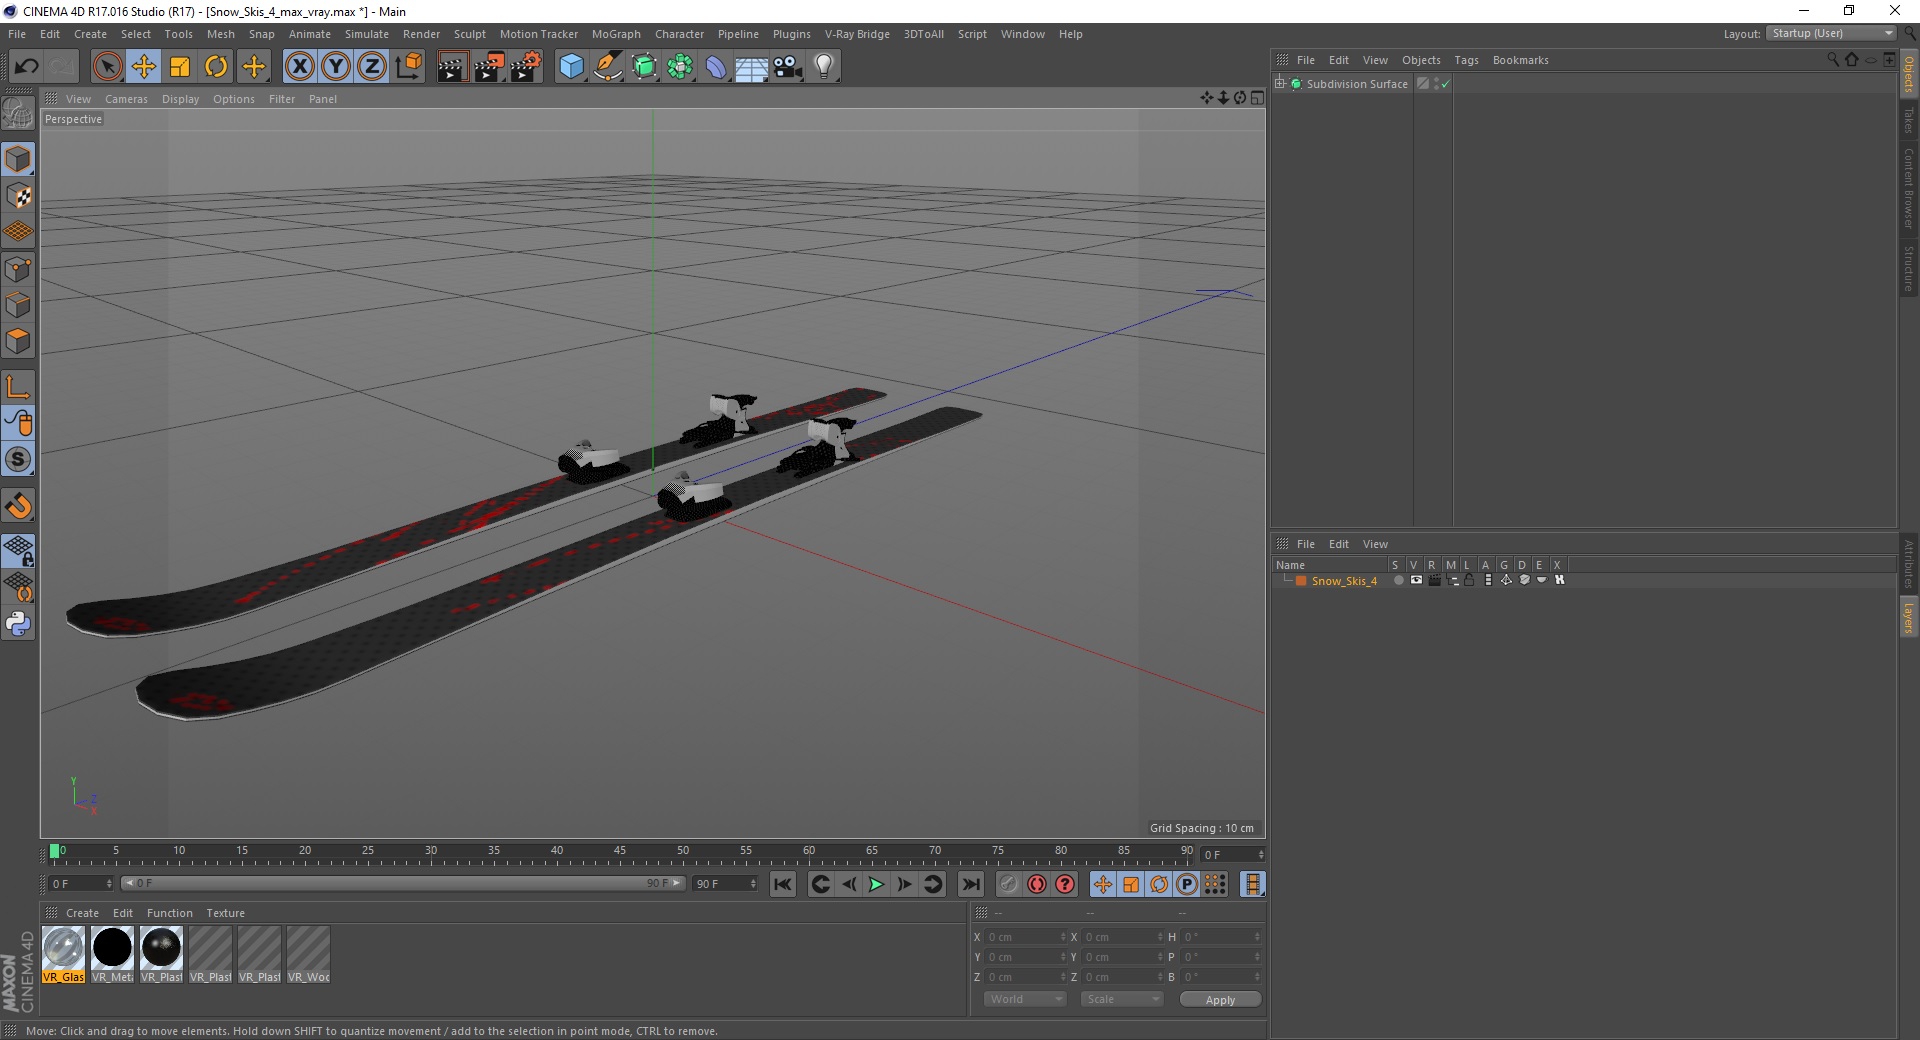The width and height of the screenshot is (1920, 1040).
Task: Open Edit Render Settings
Action: pyautogui.click(x=526, y=67)
